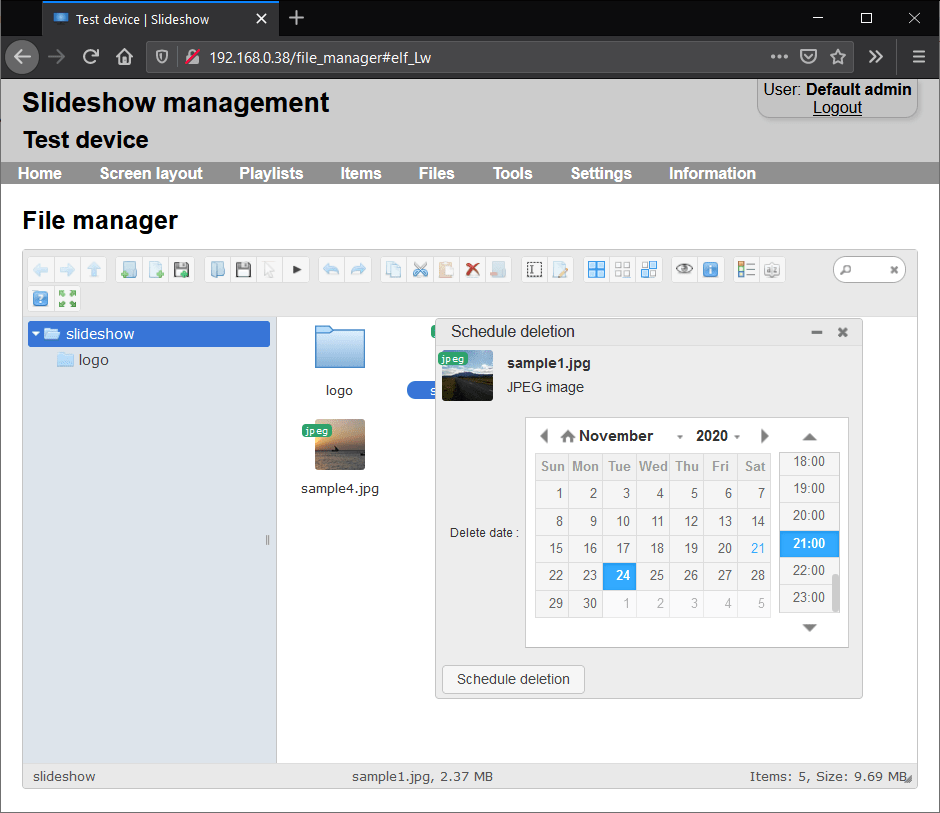Switch to small icons view mode
Image resolution: width=940 pixels, height=813 pixels.
[x=622, y=269]
